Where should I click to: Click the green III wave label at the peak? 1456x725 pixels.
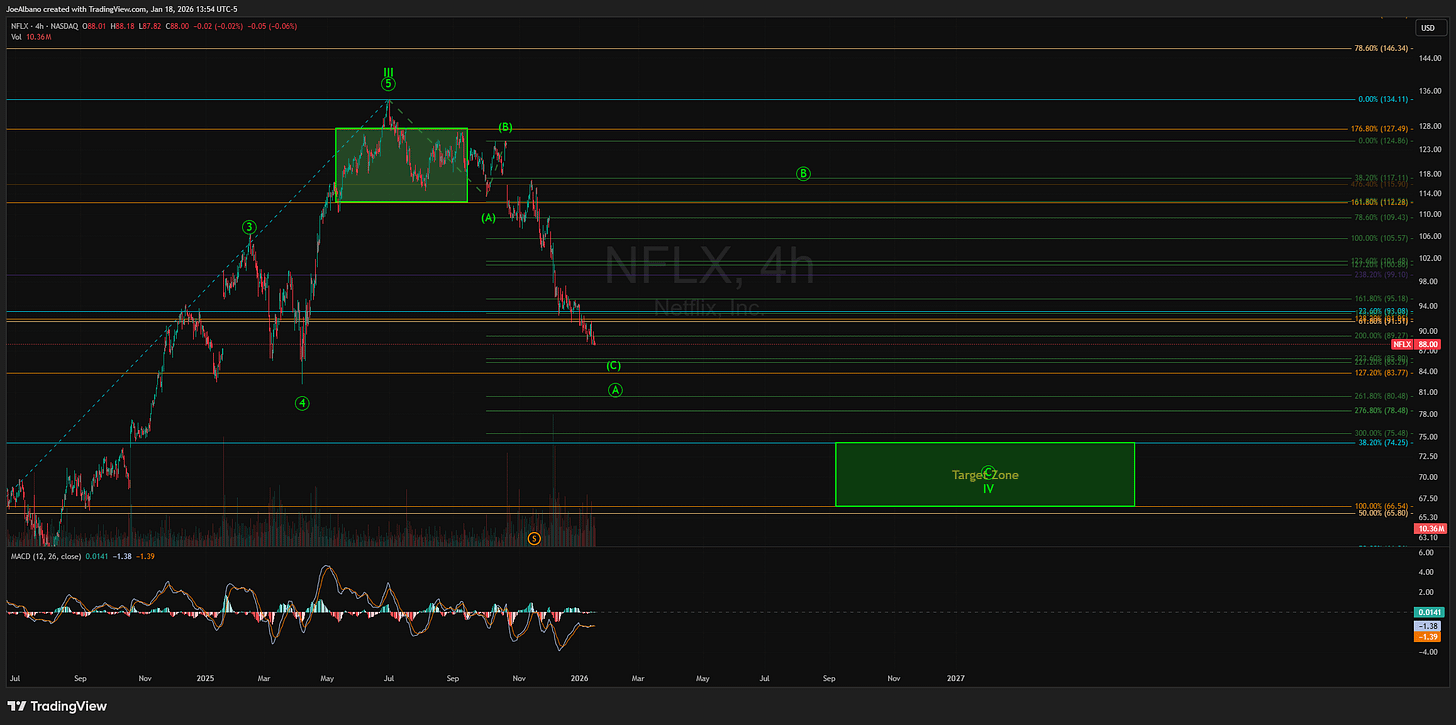(x=388, y=72)
